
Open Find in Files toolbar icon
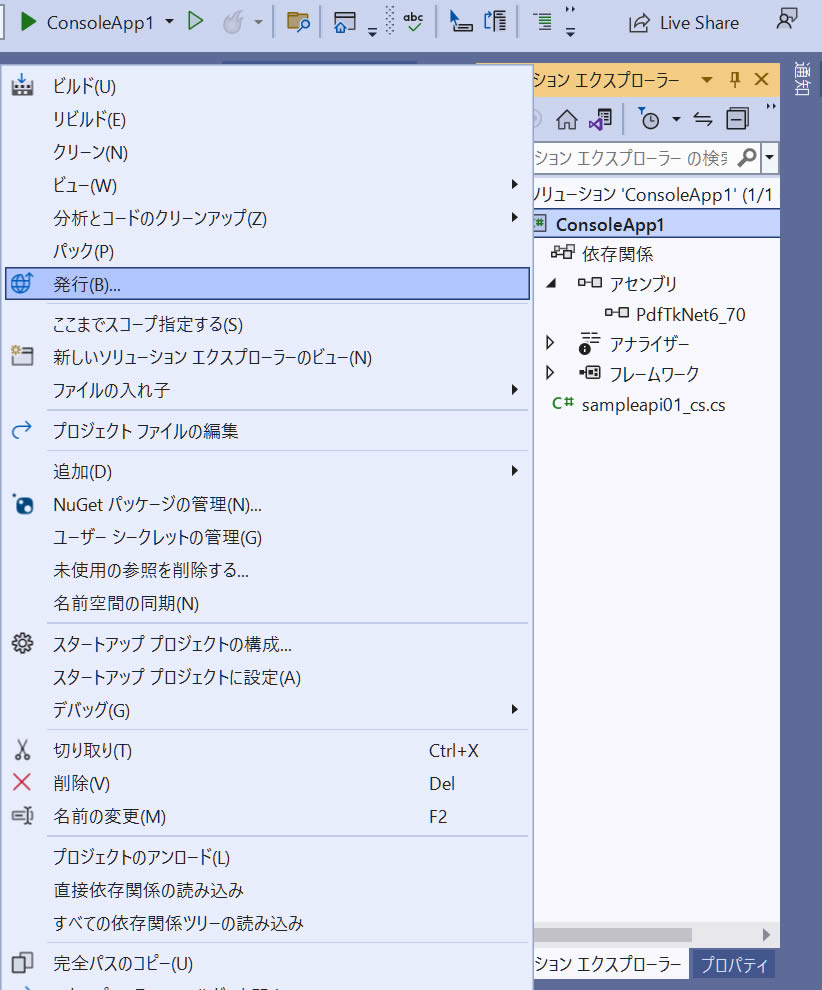point(297,21)
